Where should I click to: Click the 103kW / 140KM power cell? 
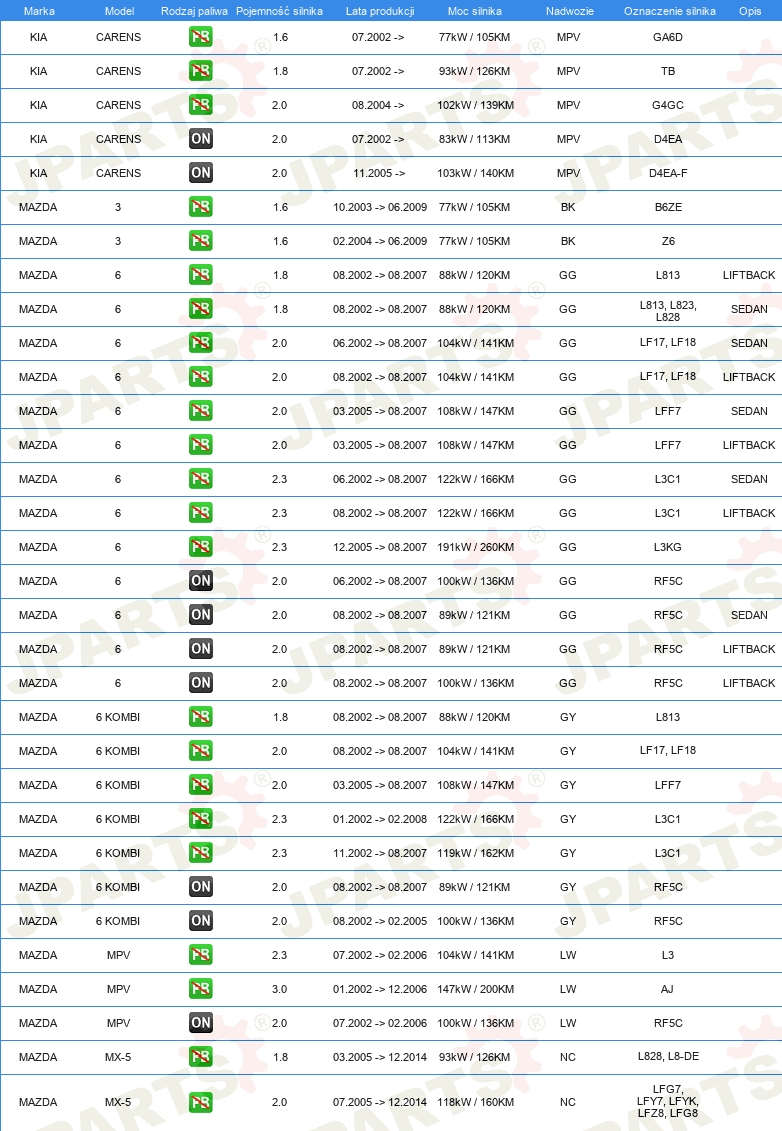tap(475, 173)
